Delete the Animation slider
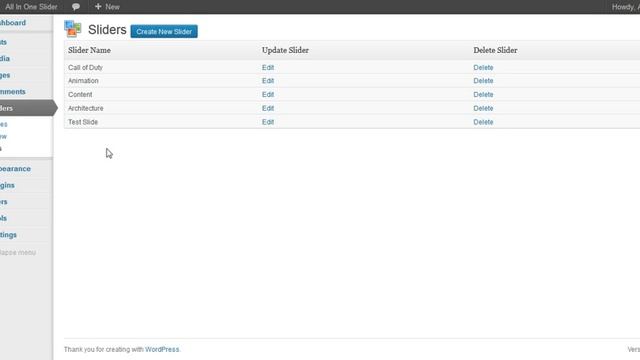The height and width of the screenshot is (360, 640). 483,81
